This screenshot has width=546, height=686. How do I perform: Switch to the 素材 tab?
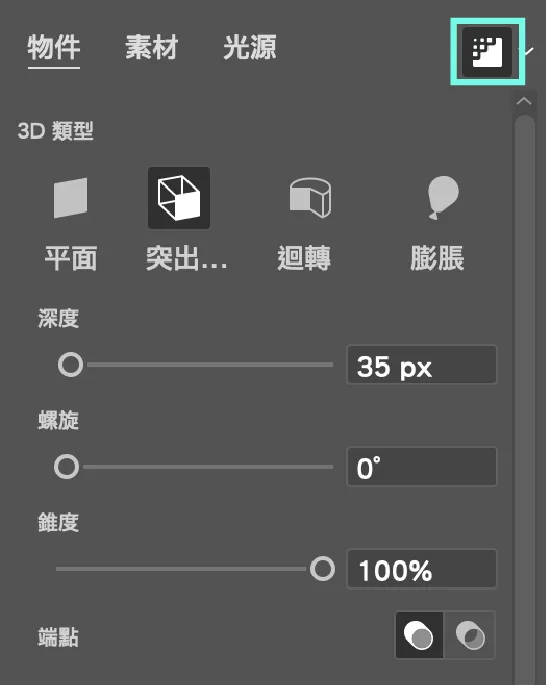click(x=152, y=47)
